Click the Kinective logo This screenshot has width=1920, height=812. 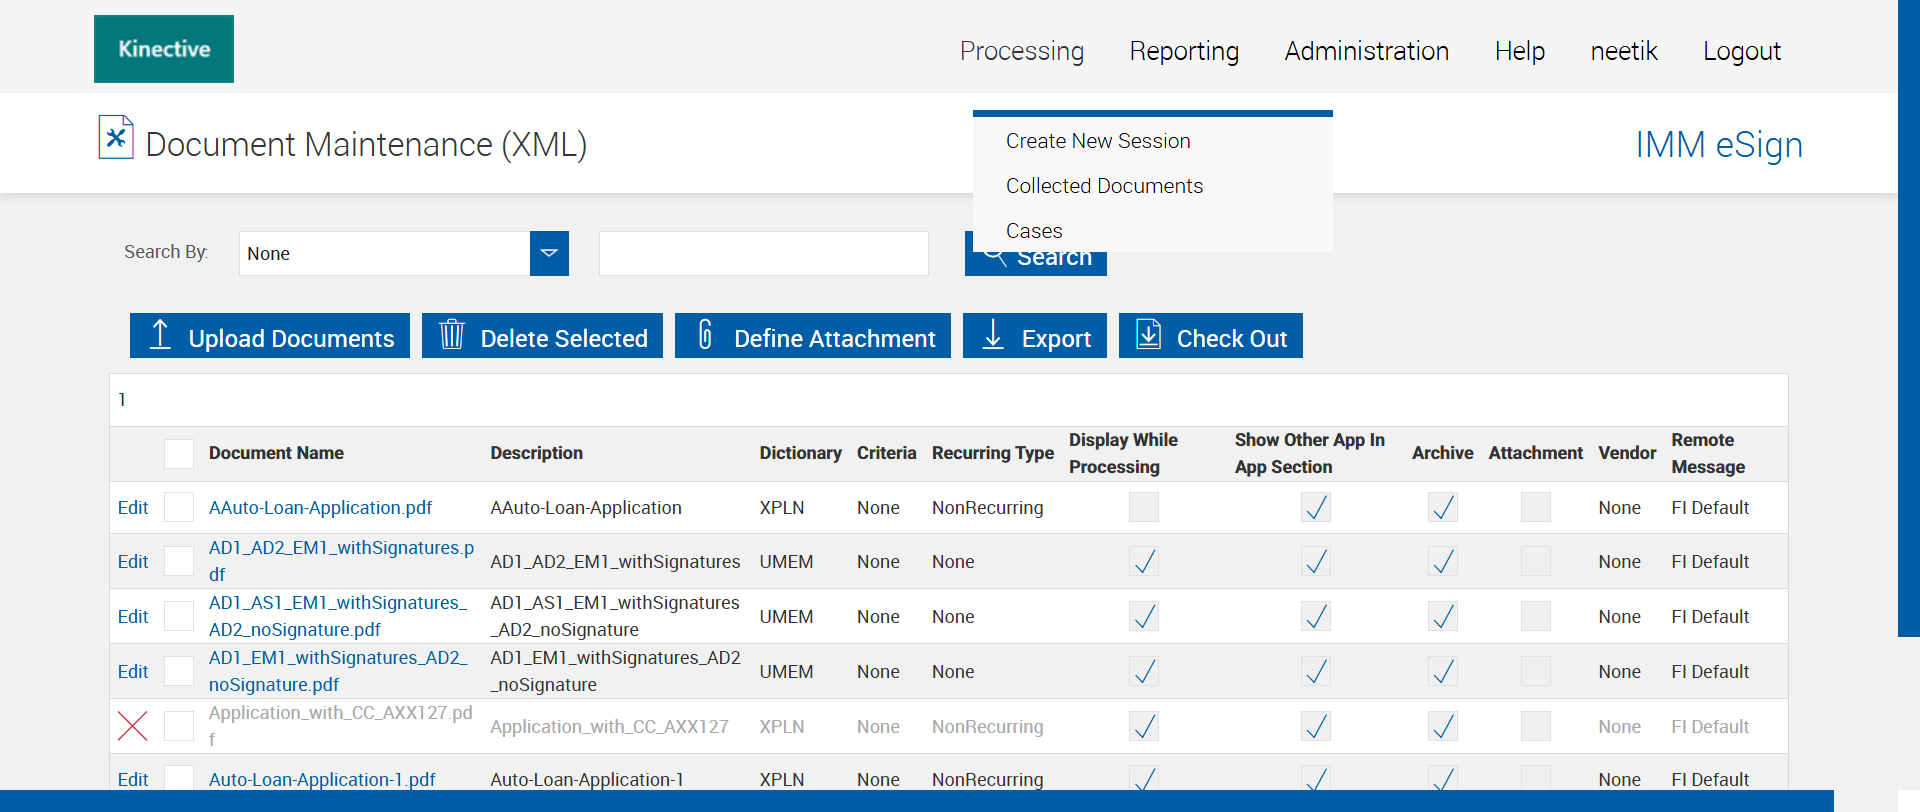(164, 49)
